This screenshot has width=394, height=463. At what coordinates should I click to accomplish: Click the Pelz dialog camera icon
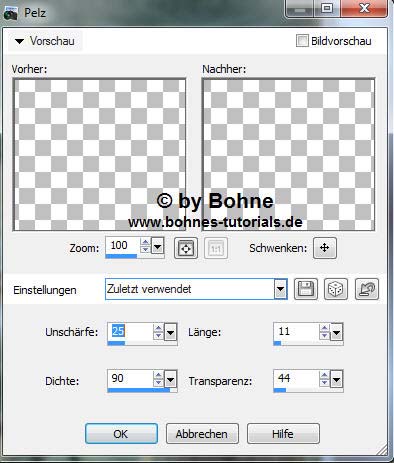coord(10,14)
